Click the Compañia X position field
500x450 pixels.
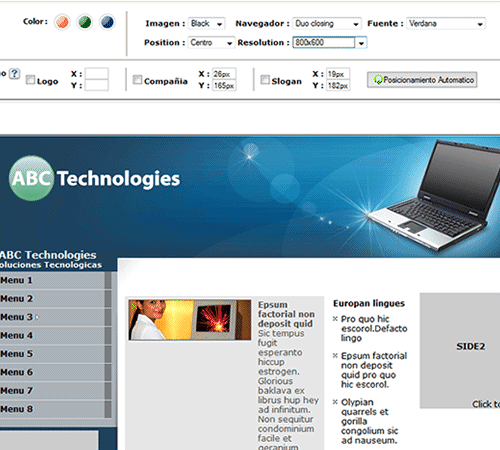[x=224, y=74]
